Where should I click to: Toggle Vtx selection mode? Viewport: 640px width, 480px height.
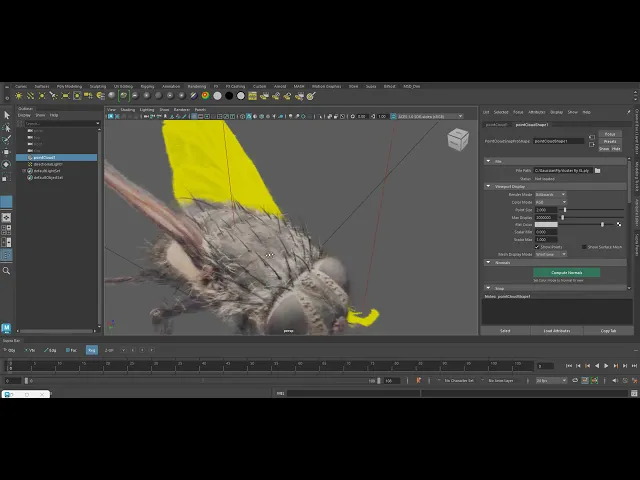(30, 350)
